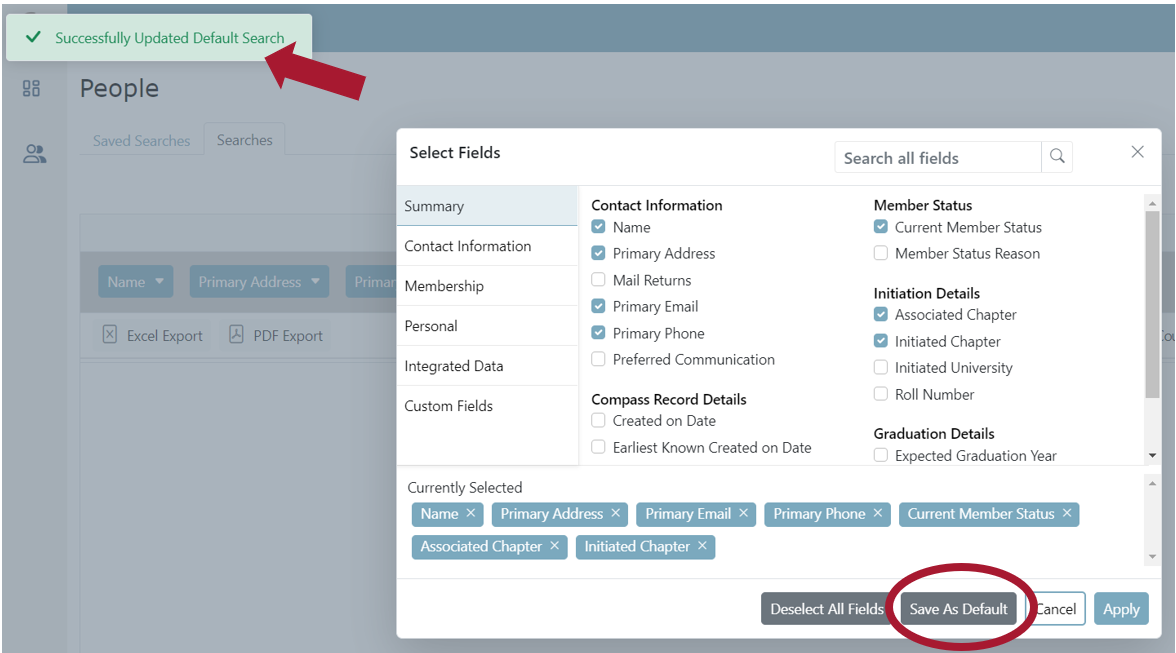Image resolution: width=1176 pixels, height=653 pixels.
Task: Check the Roll Number checkbox
Action: point(880,394)
